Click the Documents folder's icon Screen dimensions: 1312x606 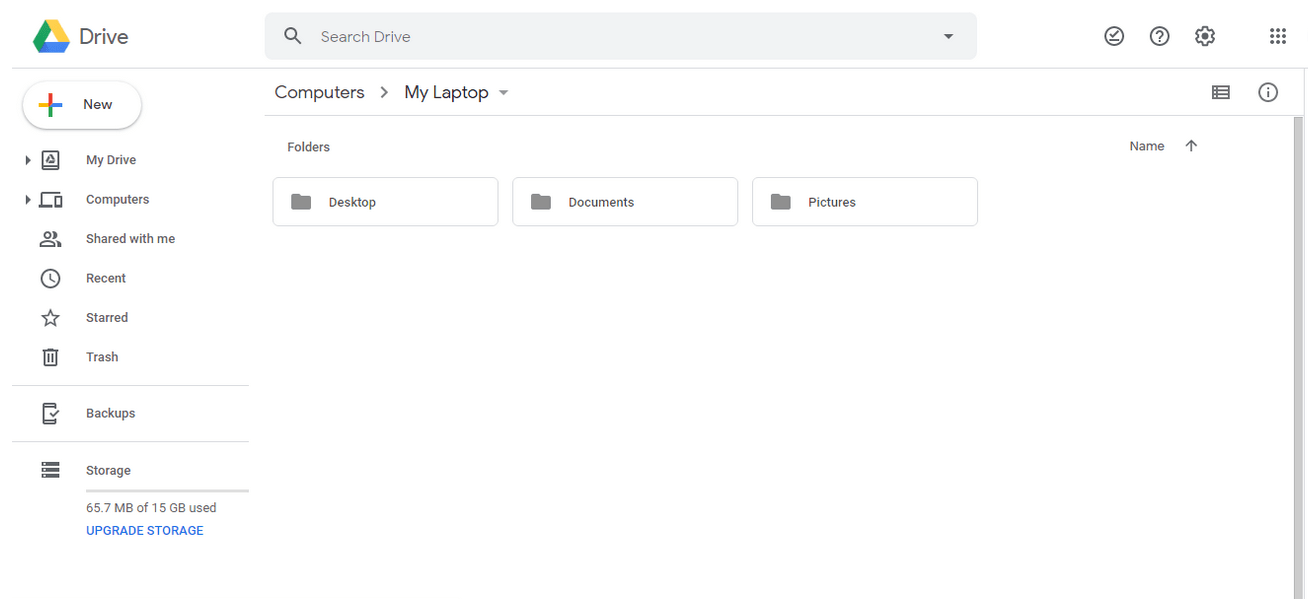[x=541, y=202]
